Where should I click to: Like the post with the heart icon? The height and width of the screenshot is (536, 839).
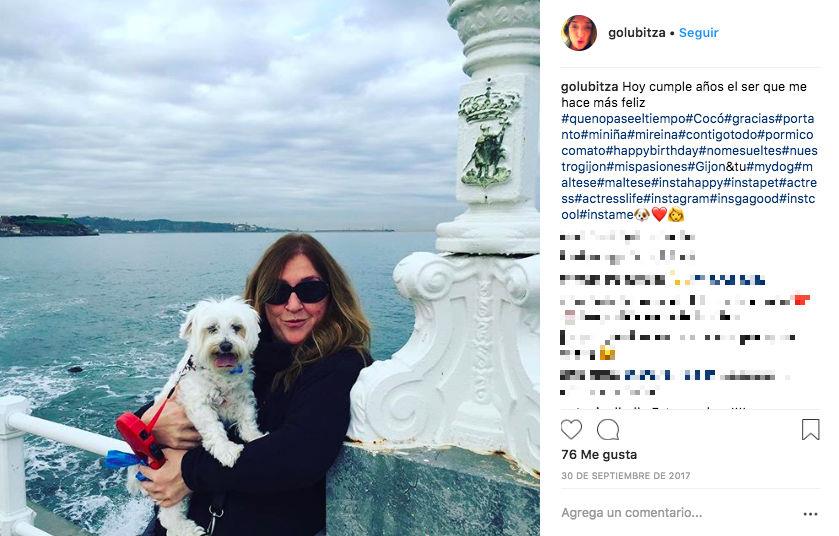(571, 430)
